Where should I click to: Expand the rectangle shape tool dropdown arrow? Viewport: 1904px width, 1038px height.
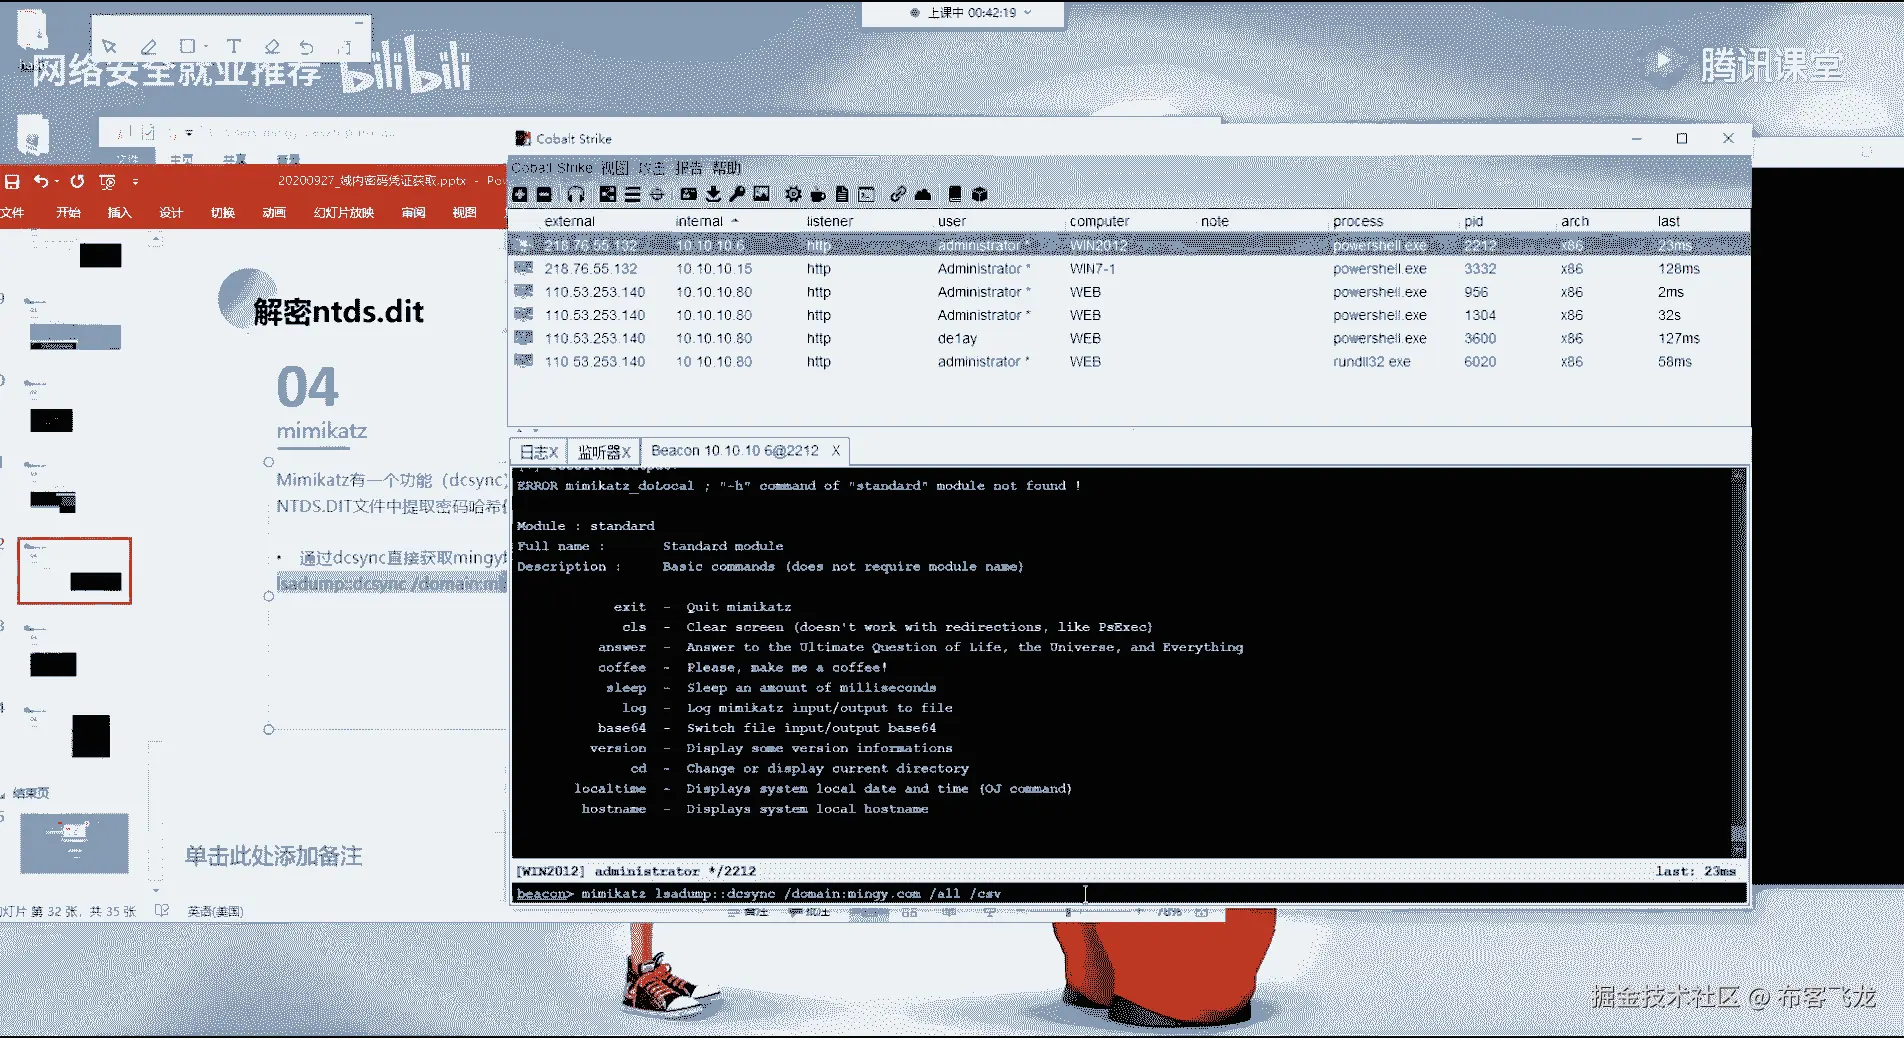(x=205, y=46)
